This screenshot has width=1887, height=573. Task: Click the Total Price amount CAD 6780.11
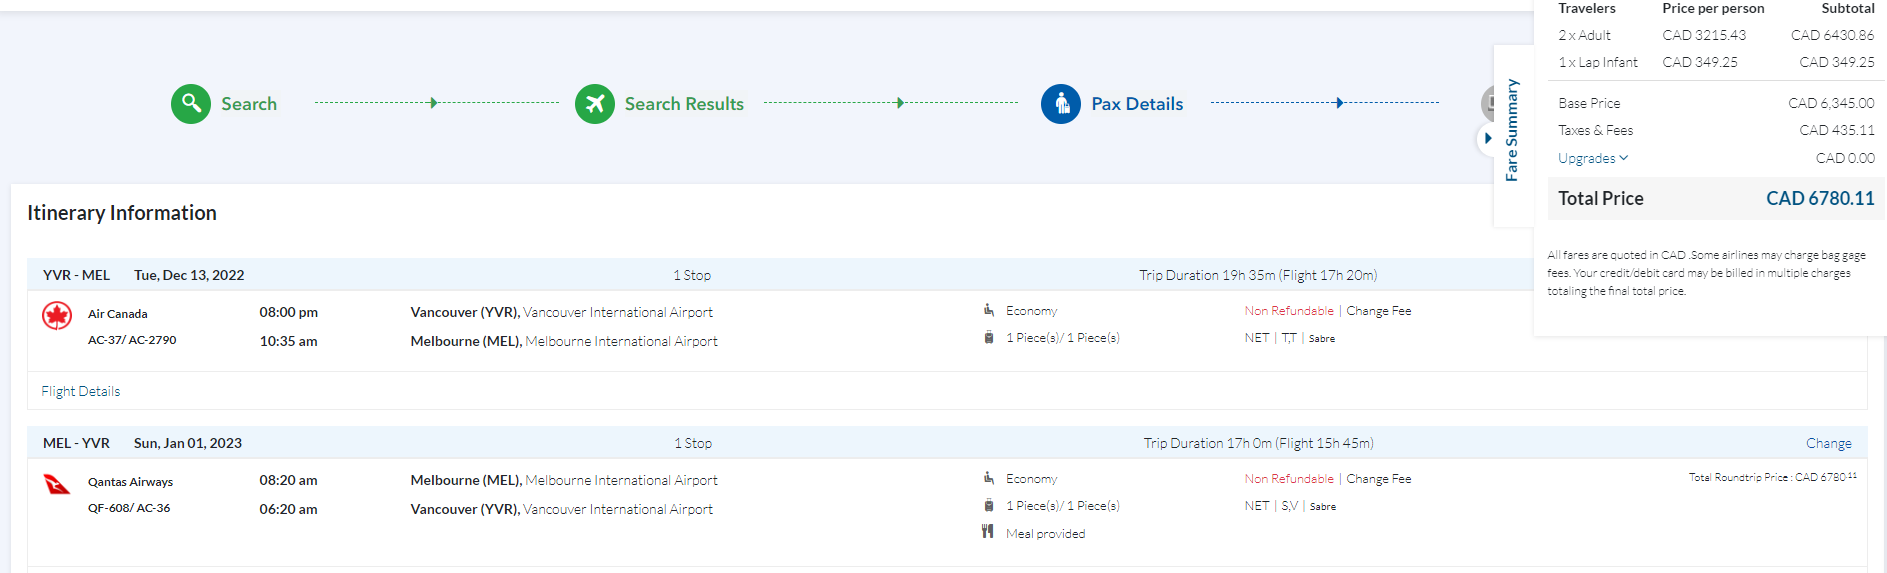point(1819,198)
